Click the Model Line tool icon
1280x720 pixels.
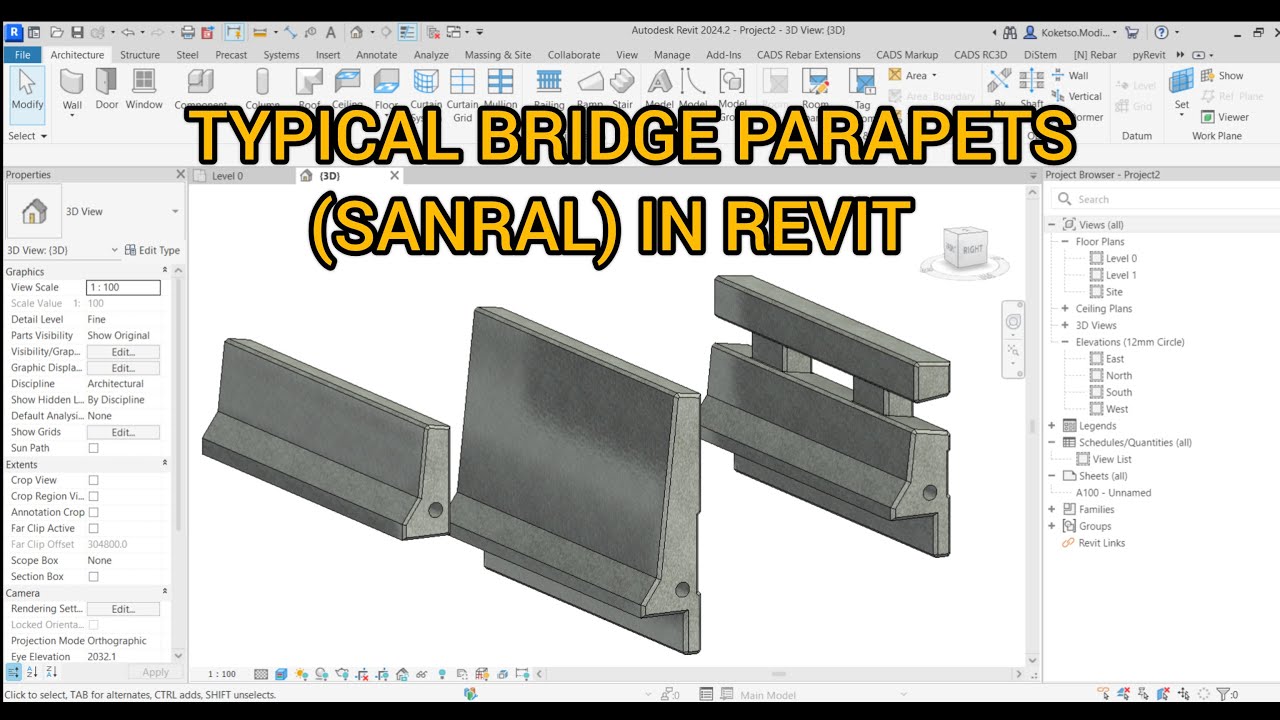coord(693,82)
